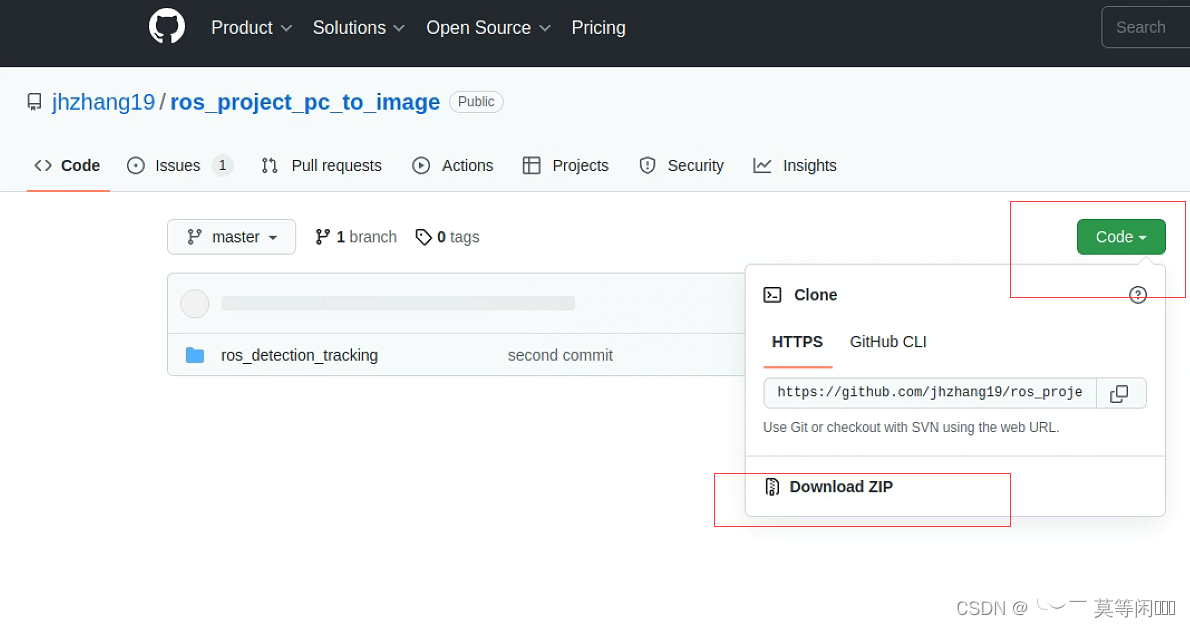Click the Issues count badge showing 1
Screen dimensions: 1190x628
[222, 165]
